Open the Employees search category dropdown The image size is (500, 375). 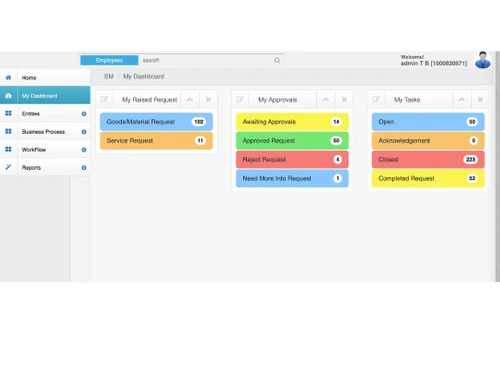109,60
